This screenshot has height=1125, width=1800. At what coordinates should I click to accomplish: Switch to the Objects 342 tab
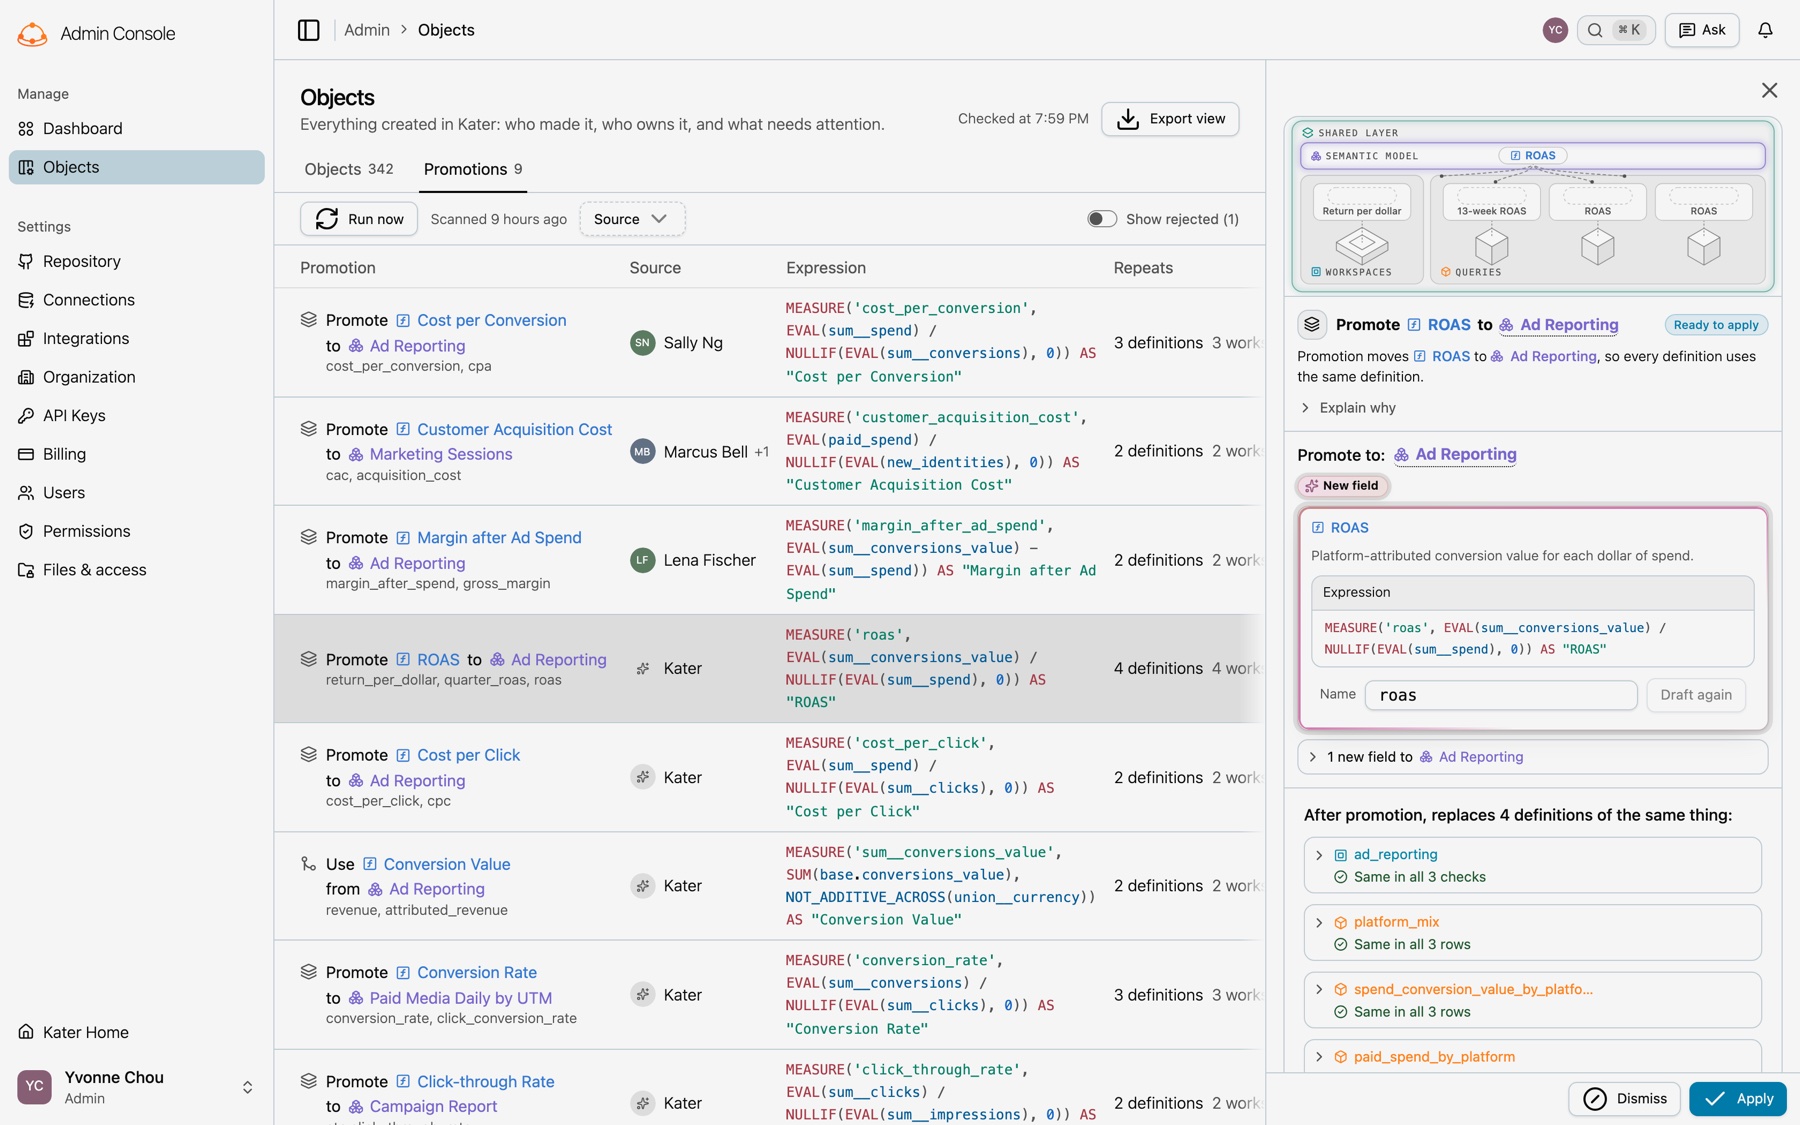pos(349,169)
